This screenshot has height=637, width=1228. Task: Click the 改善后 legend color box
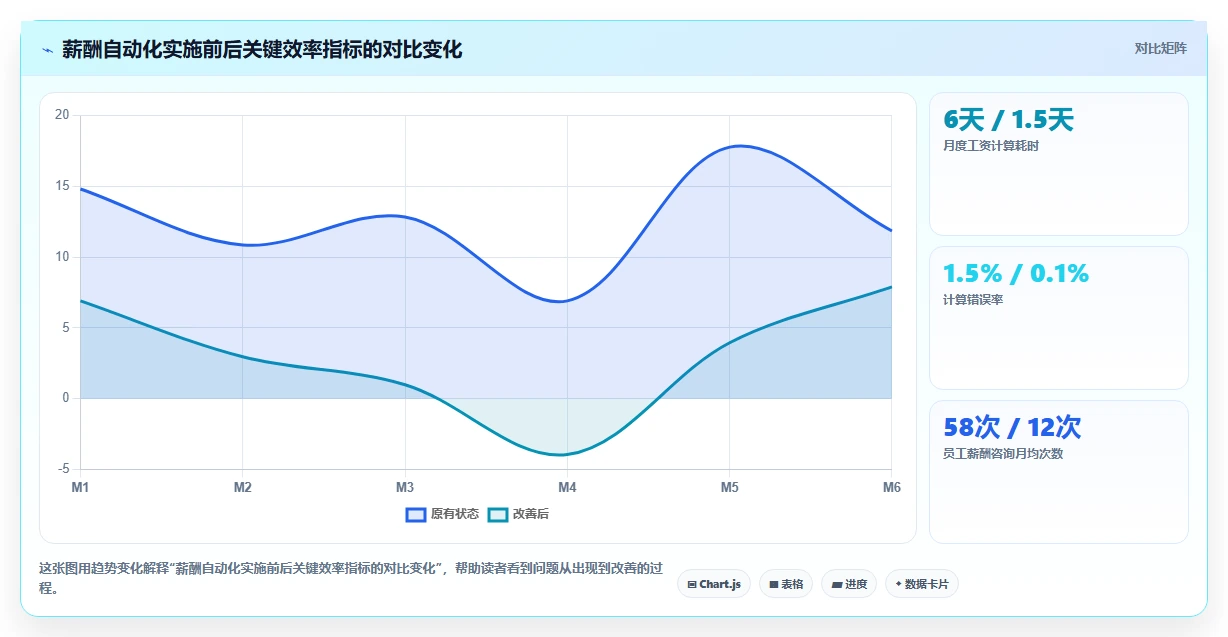498,514
